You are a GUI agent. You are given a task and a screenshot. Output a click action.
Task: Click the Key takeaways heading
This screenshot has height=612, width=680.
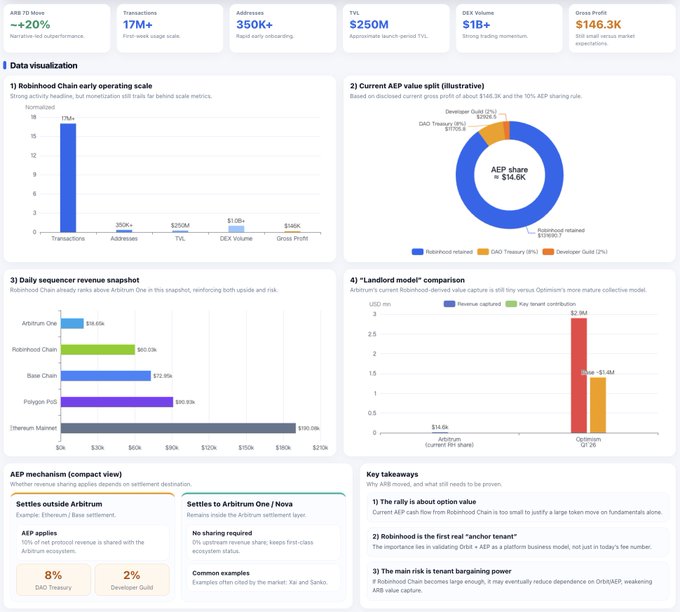point(392,474)
